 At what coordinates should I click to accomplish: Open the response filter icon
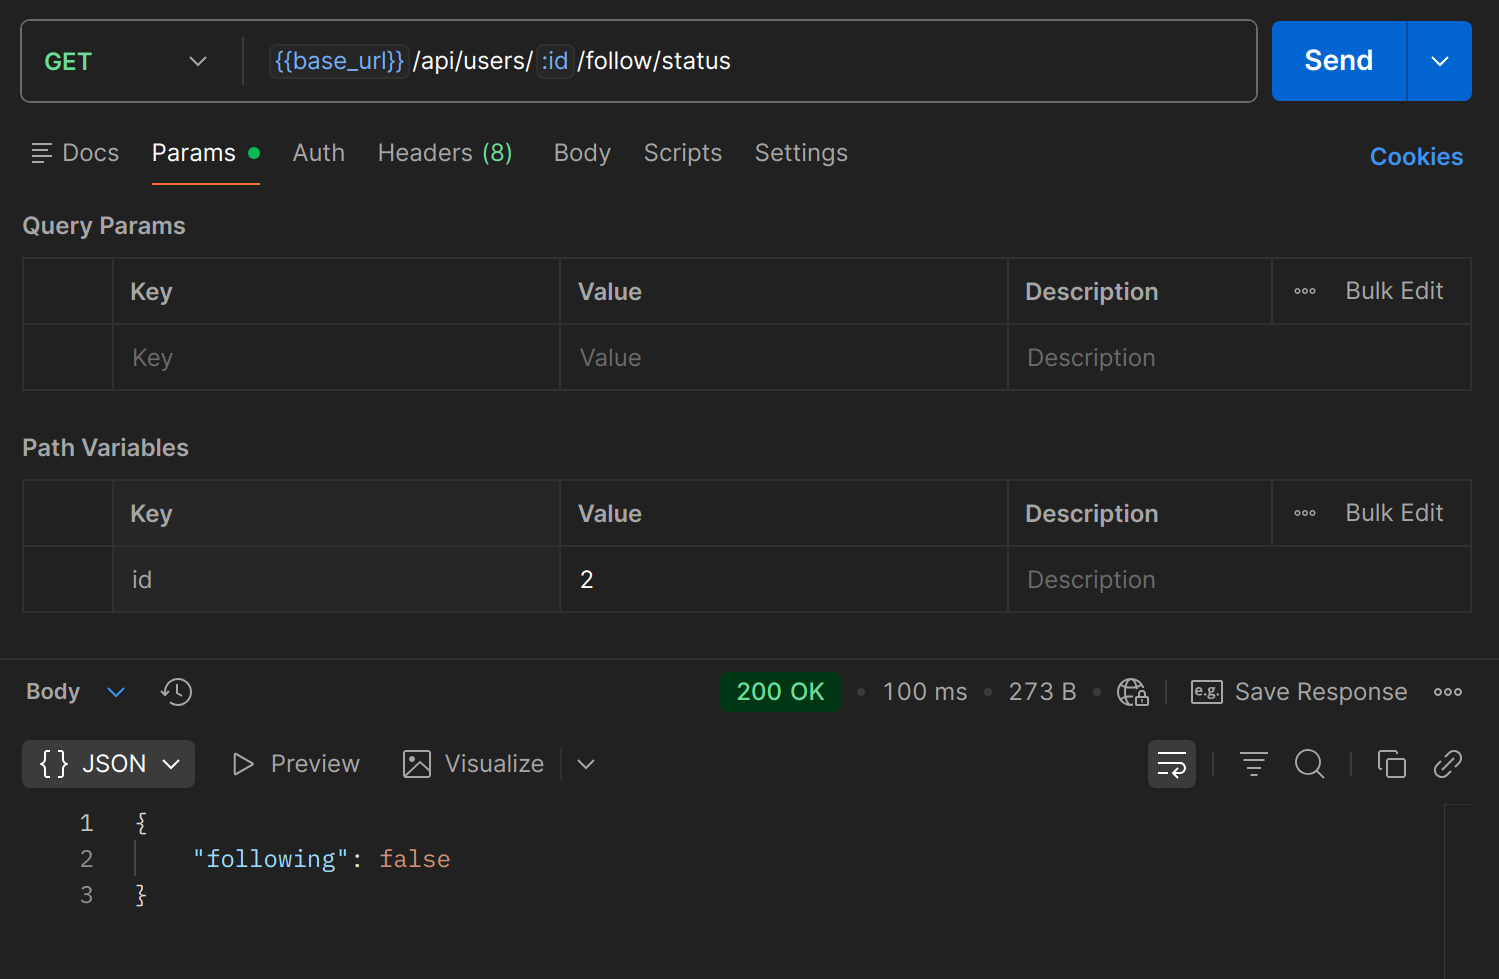pos(1253,764)
